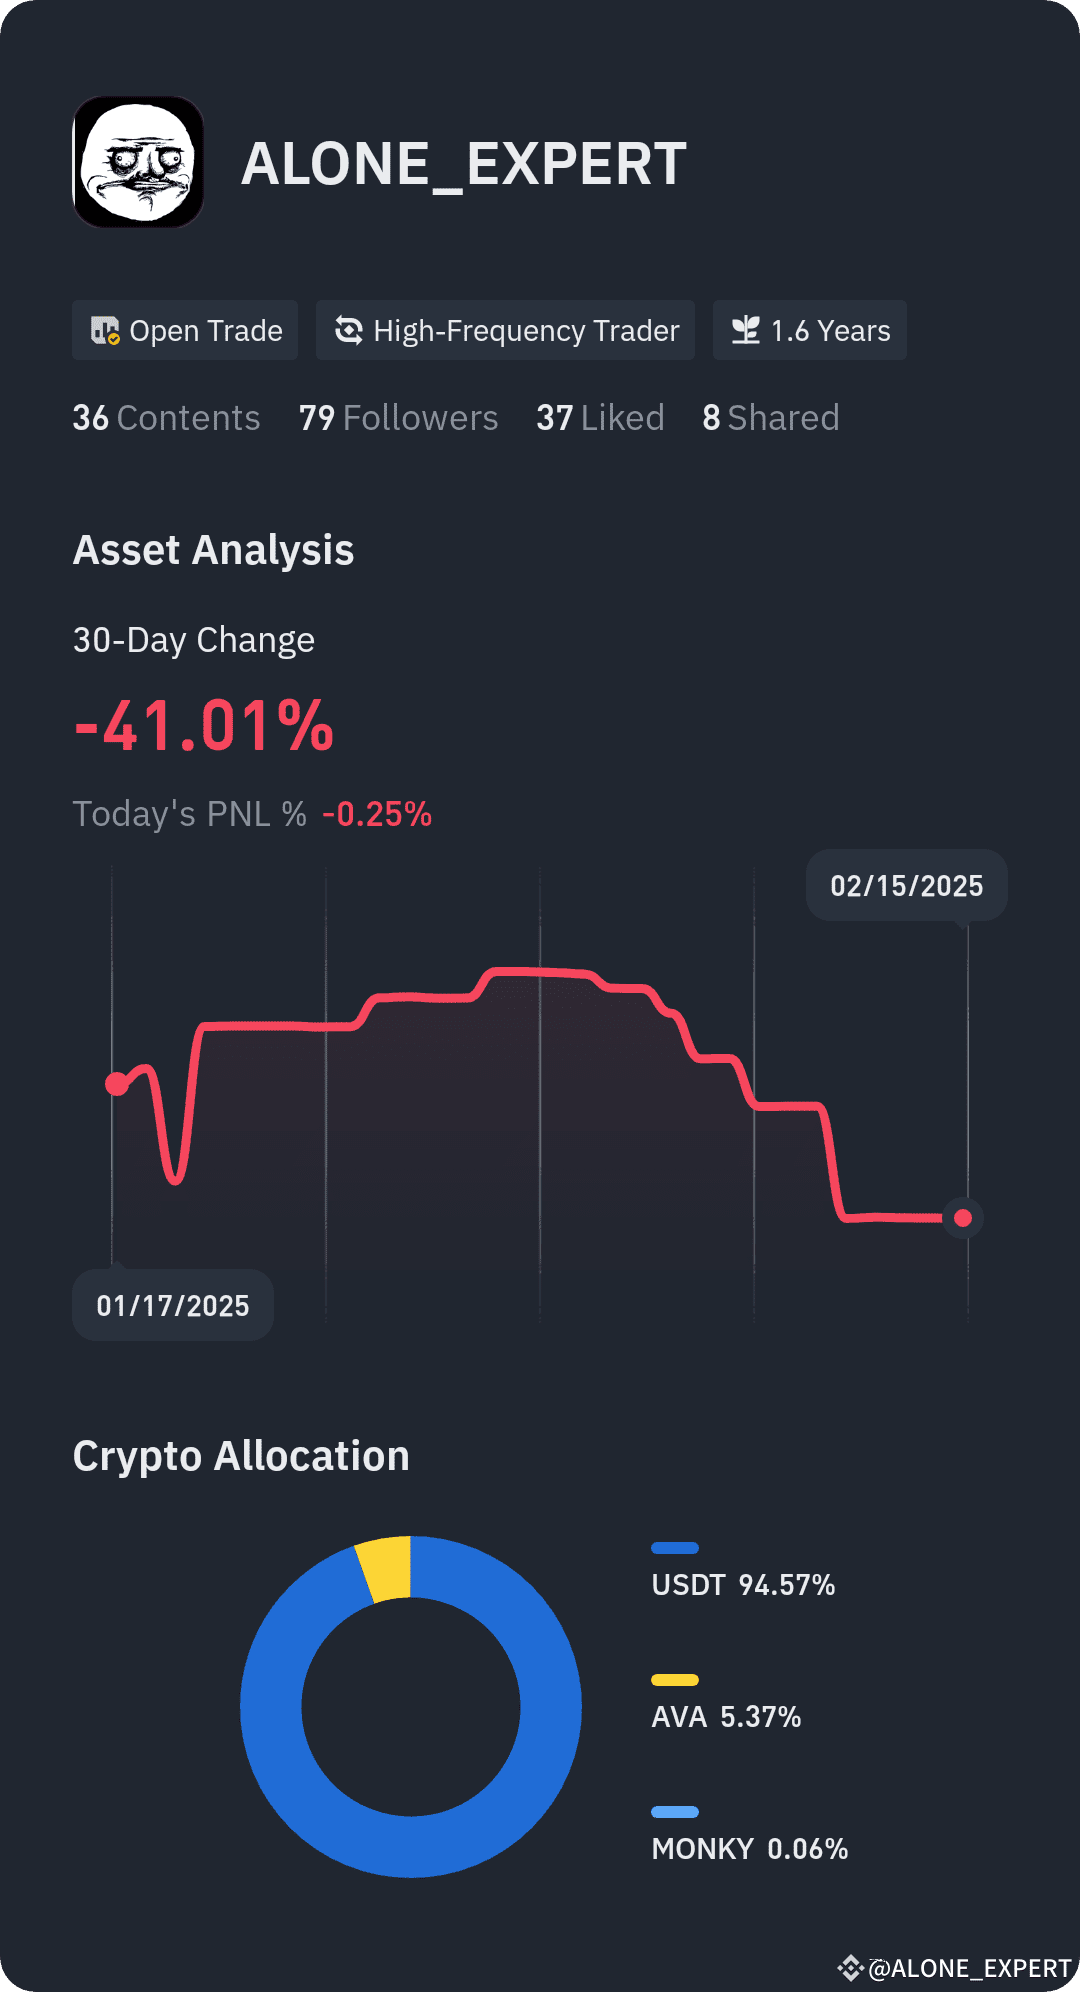Select the Open Trade badge
The height and width of the screenshot is (1992, 1080).
click(185, 330)
